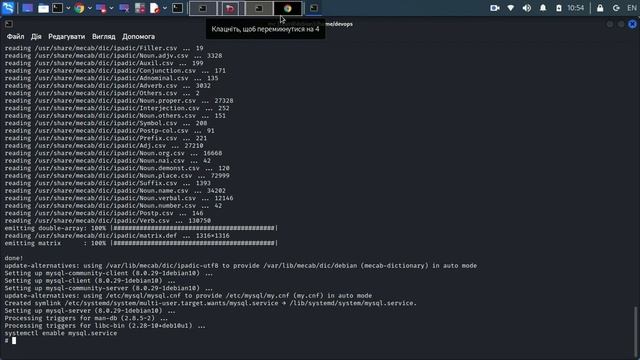The image size is (640, 360).
Task: Minimize the terminal window
Action: 610,24
